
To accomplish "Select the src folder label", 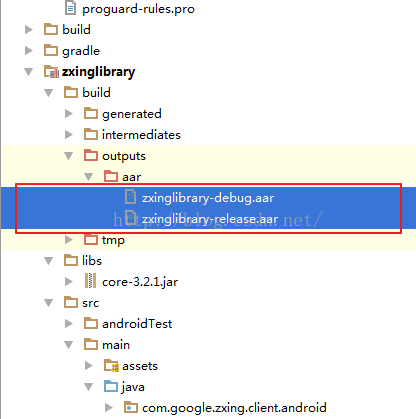I will coord(91,303).
